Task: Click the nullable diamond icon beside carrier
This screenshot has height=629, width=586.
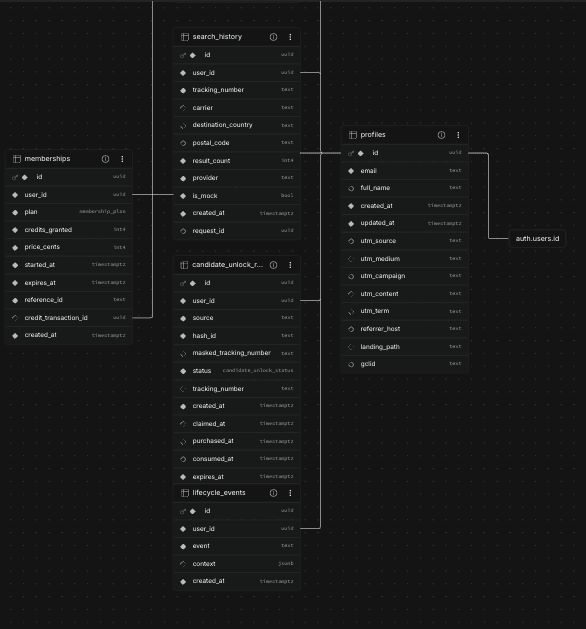Action: coord(183,108)
